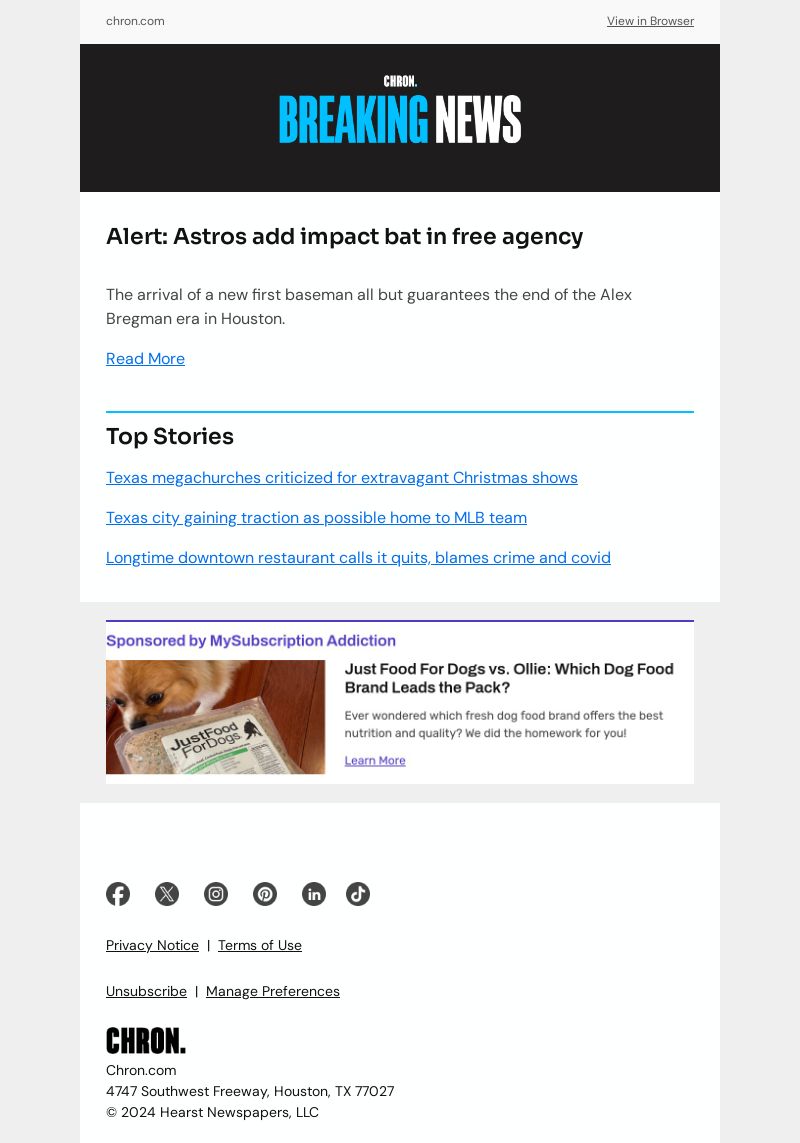Click Learn More in sponsored ad
Image resolution: width=800 pixels, height=1143 pixels.
(375, 760)
